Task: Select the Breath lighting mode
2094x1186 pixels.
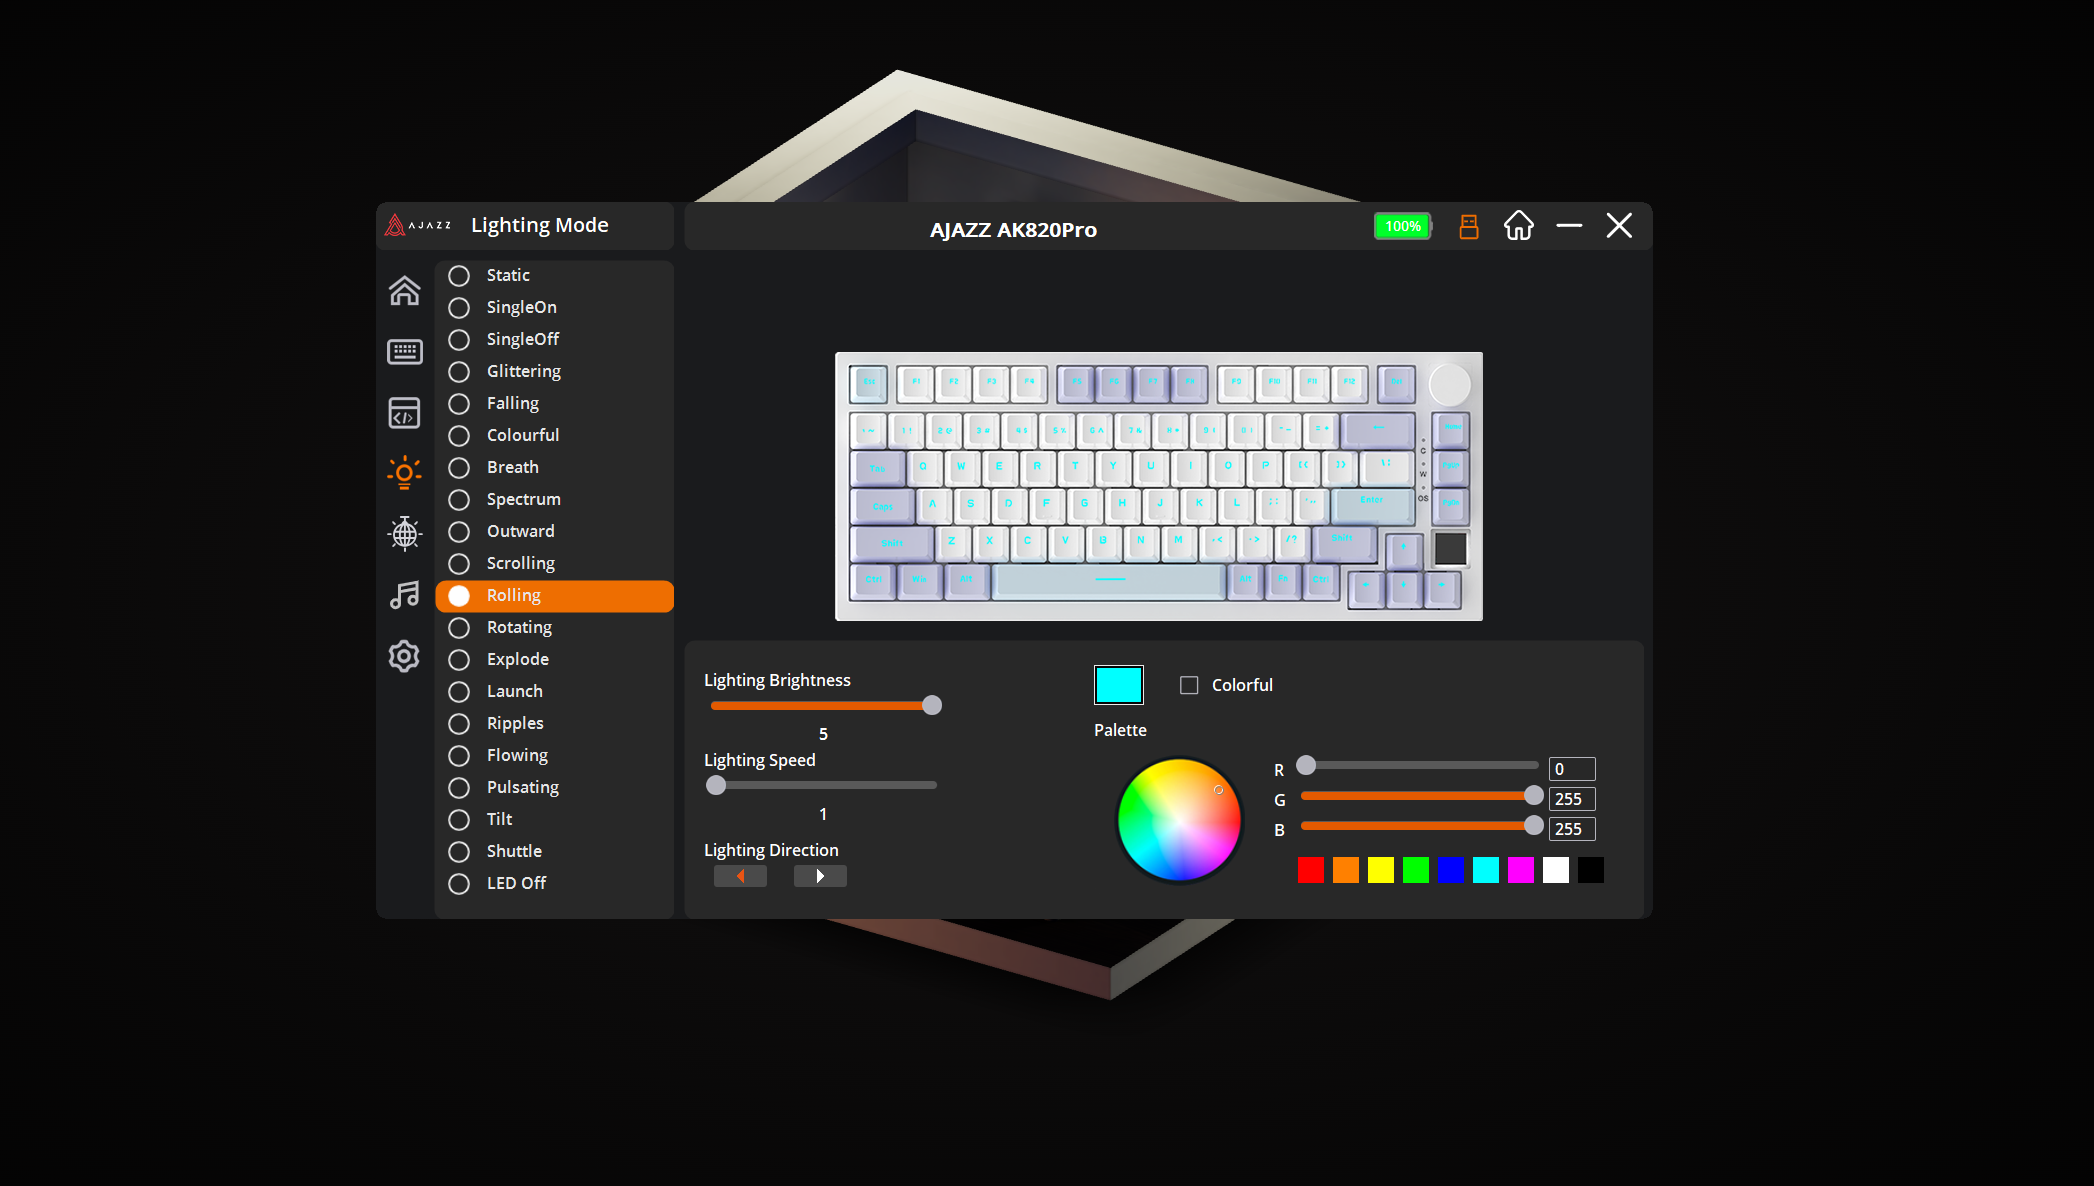Action: pos(554,467)
